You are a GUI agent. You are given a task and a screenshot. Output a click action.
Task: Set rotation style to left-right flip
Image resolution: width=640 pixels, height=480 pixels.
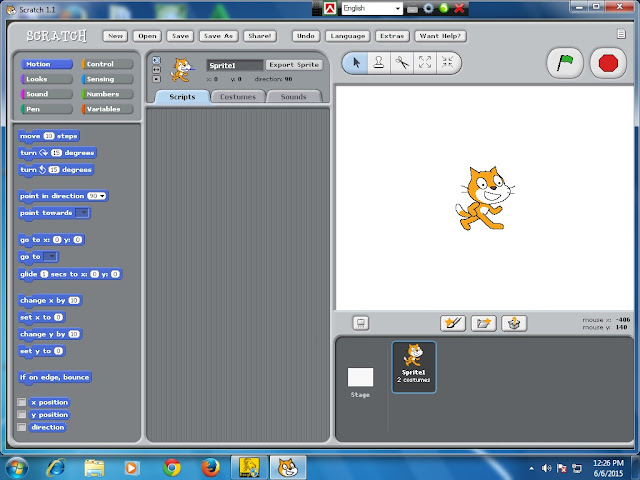coord(157,70)
